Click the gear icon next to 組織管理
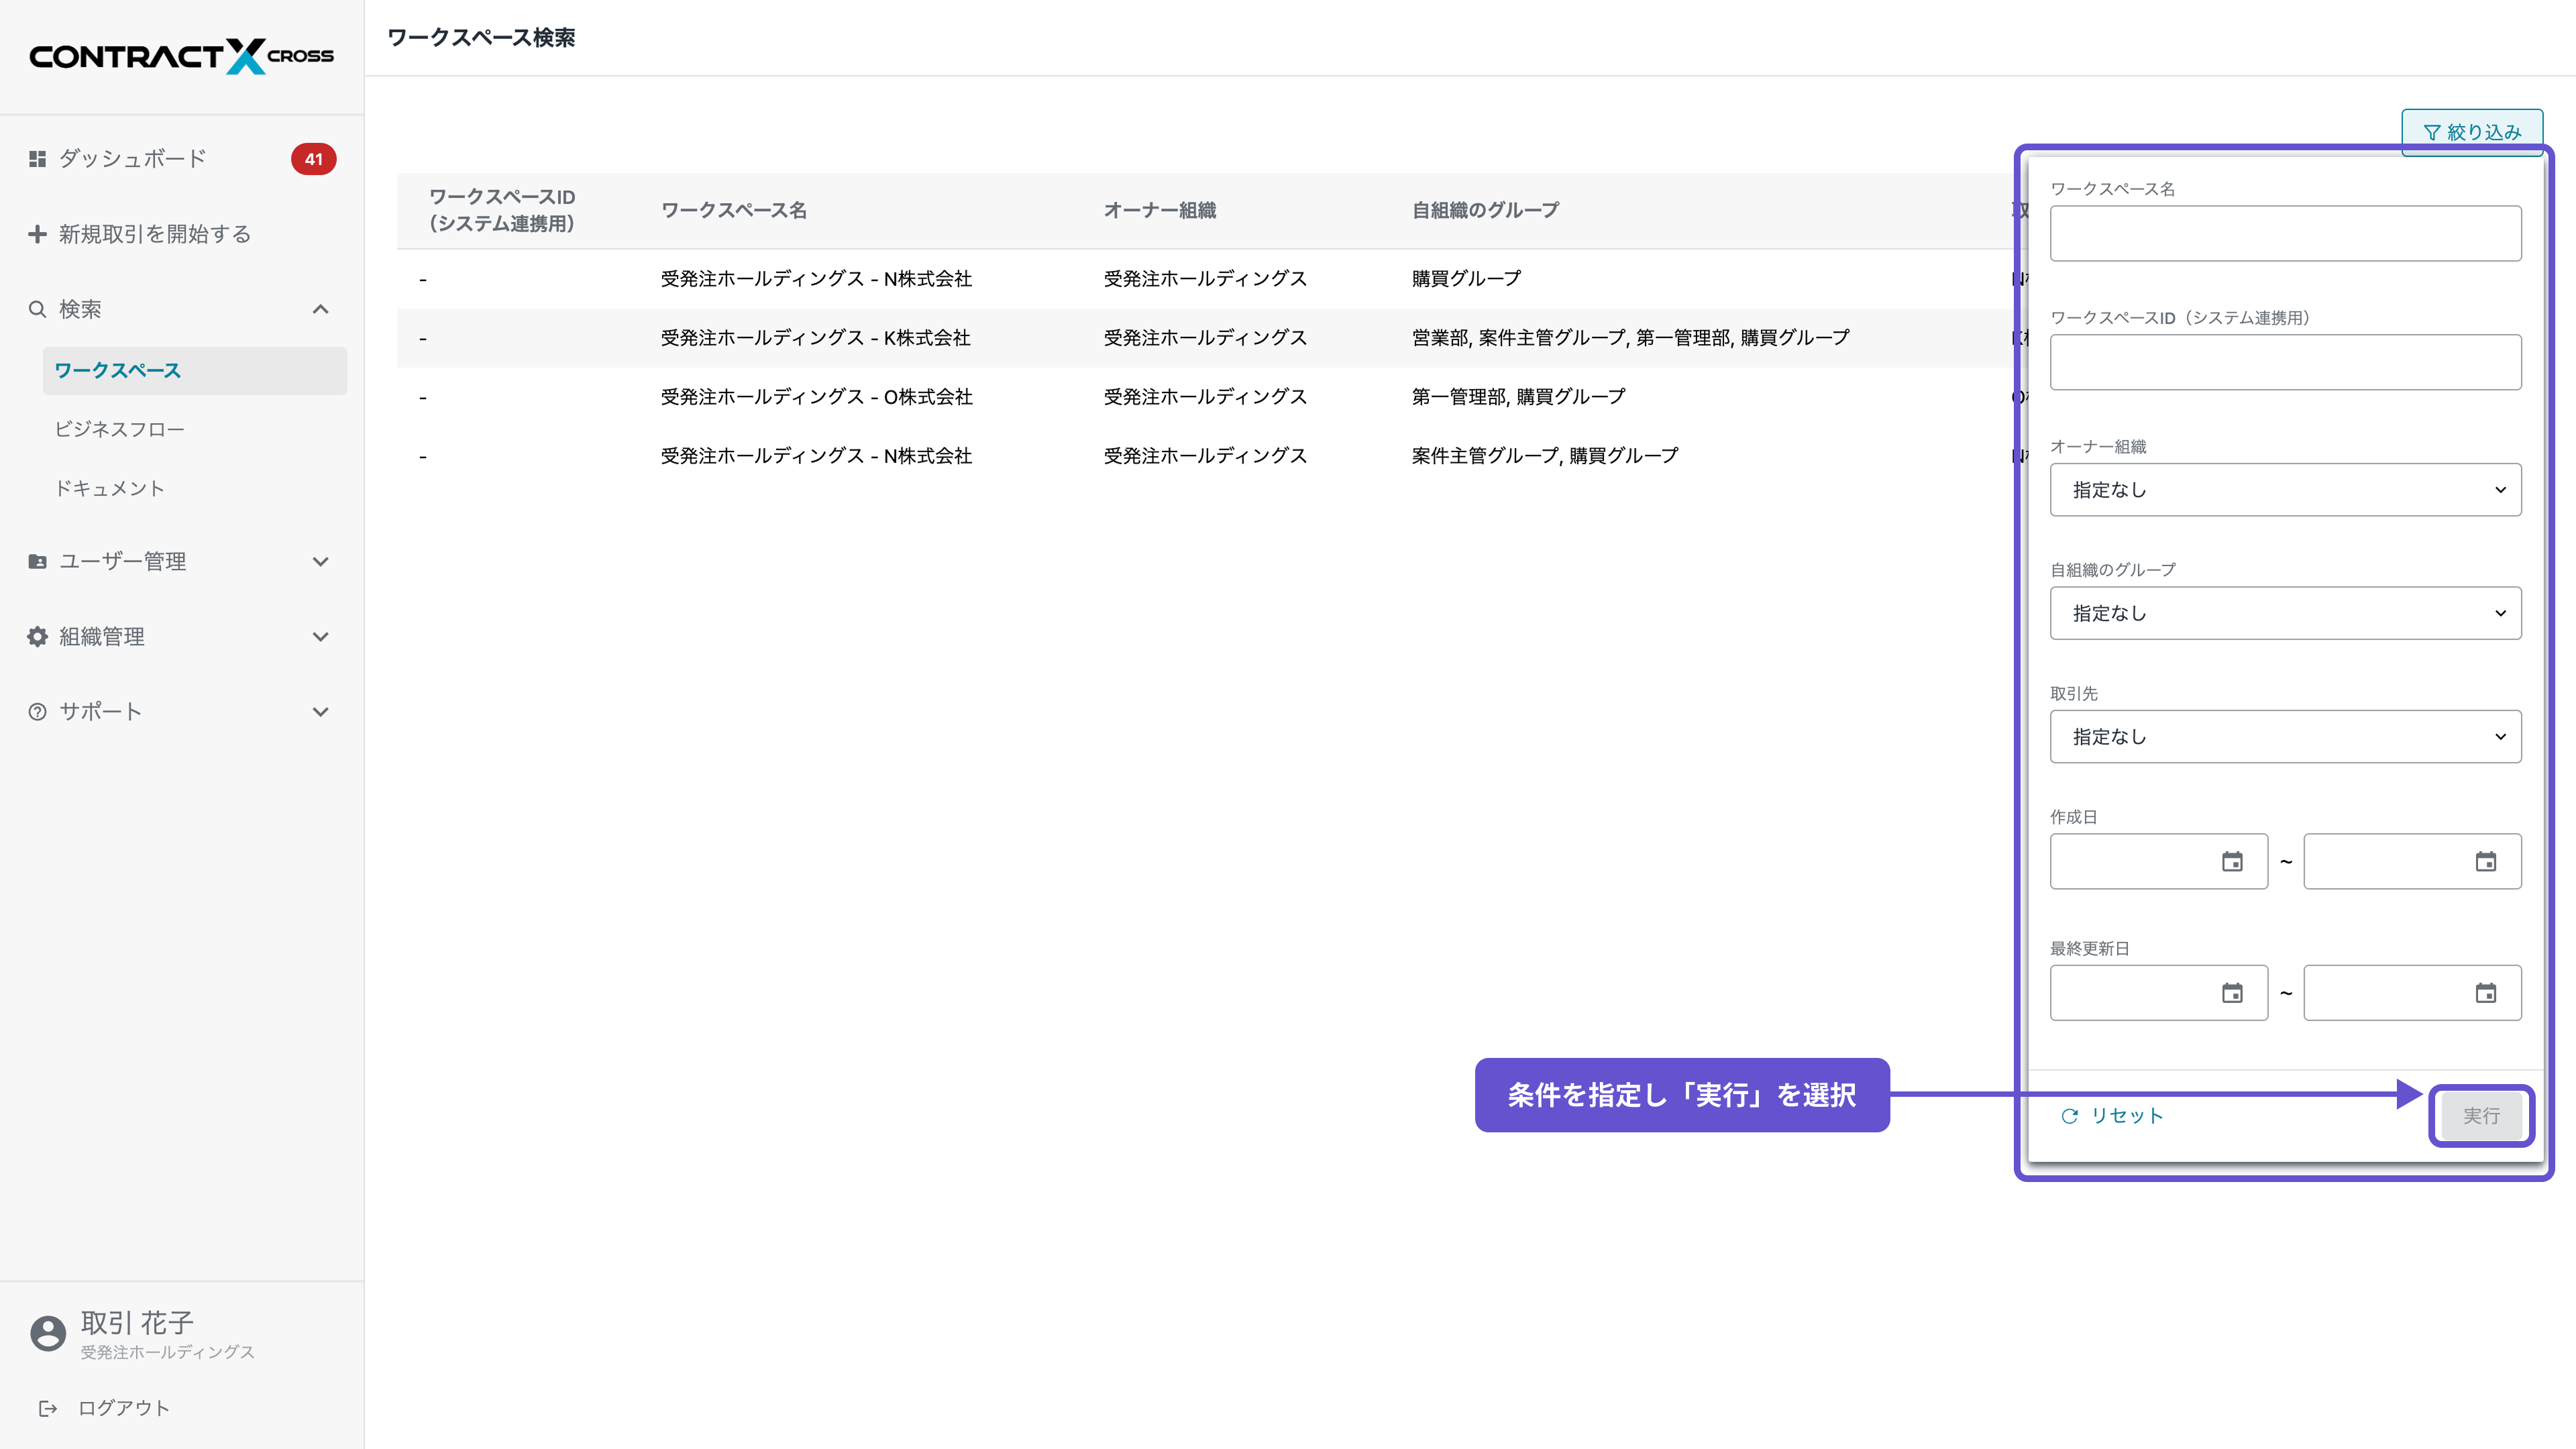Image resolution: width=2576 pixels, height=1449 pixels. click(37, 636)
